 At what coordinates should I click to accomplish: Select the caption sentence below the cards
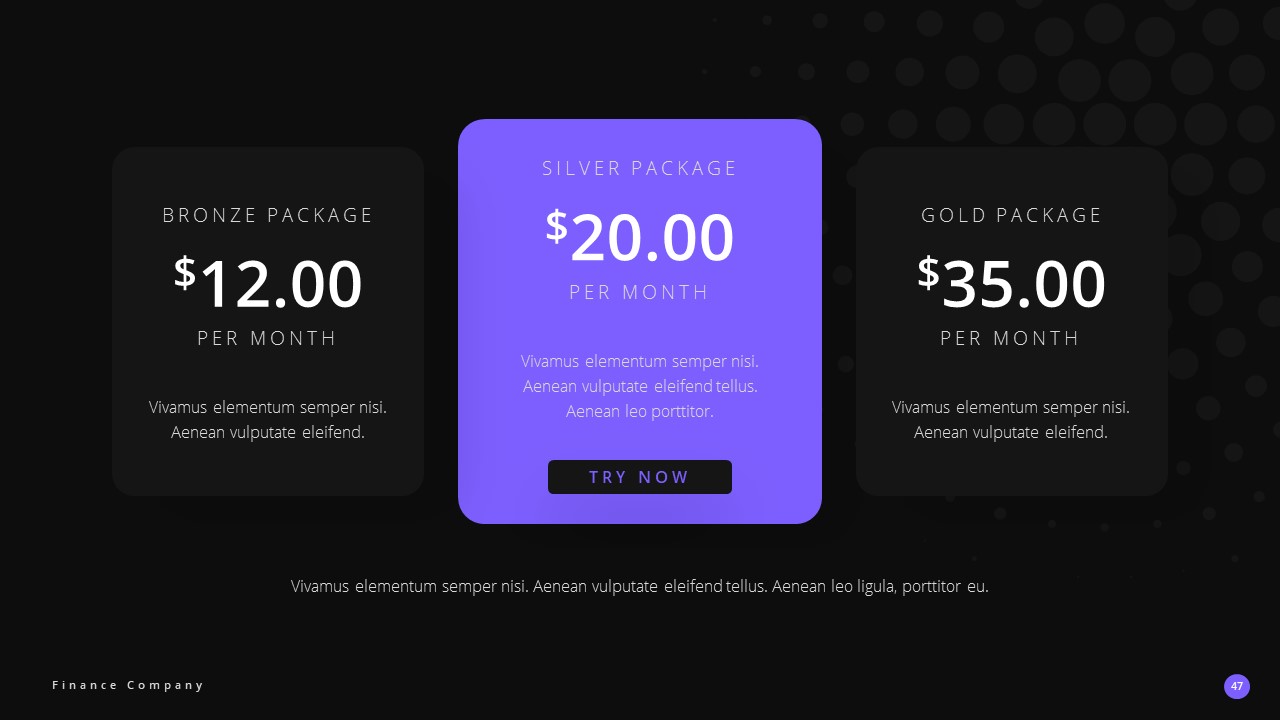640,586
